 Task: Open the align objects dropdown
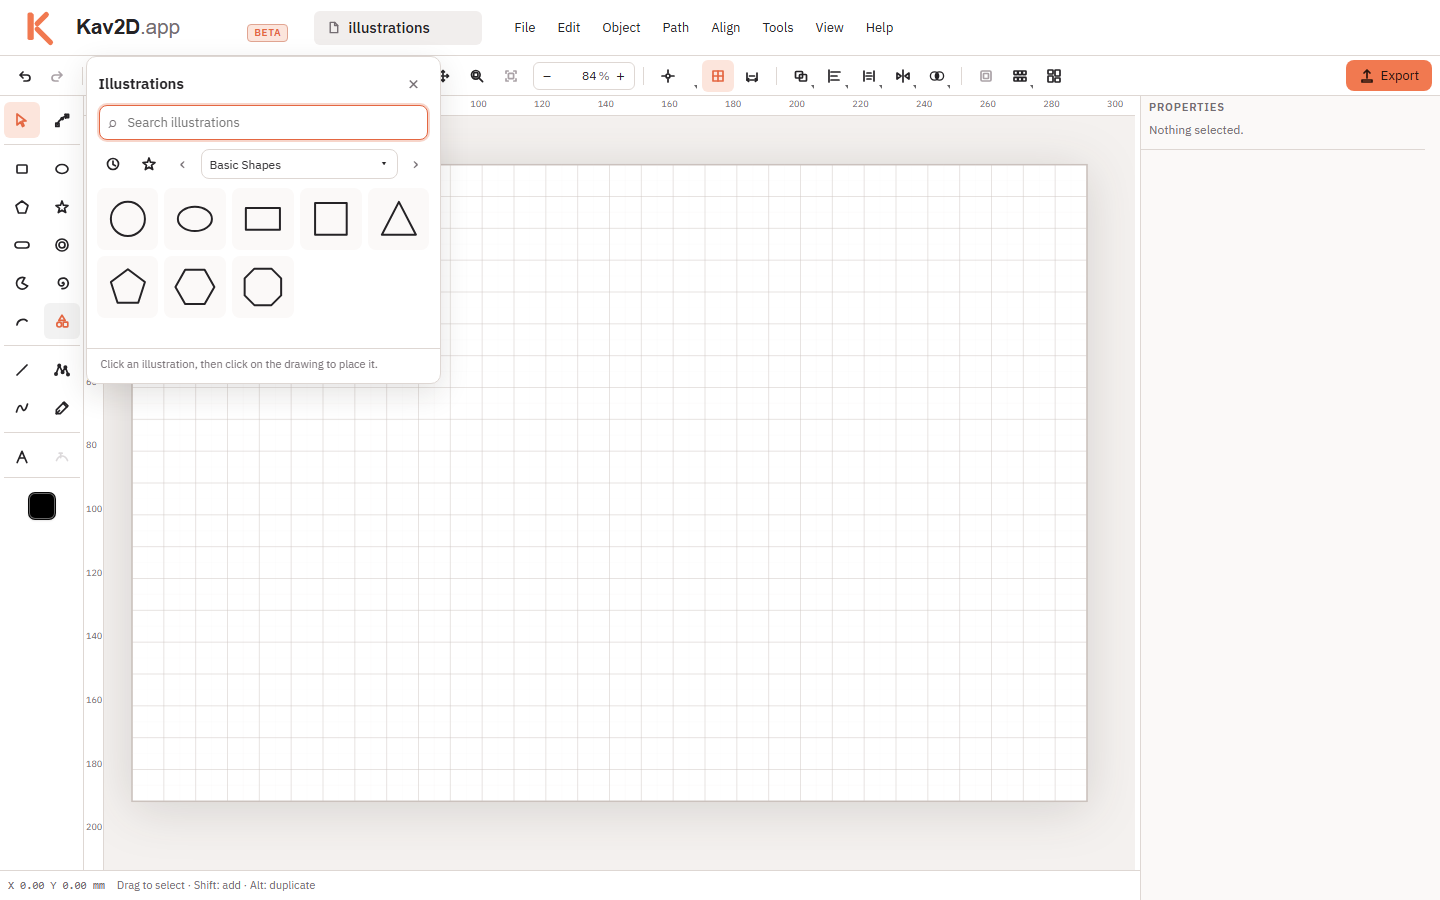834,76
